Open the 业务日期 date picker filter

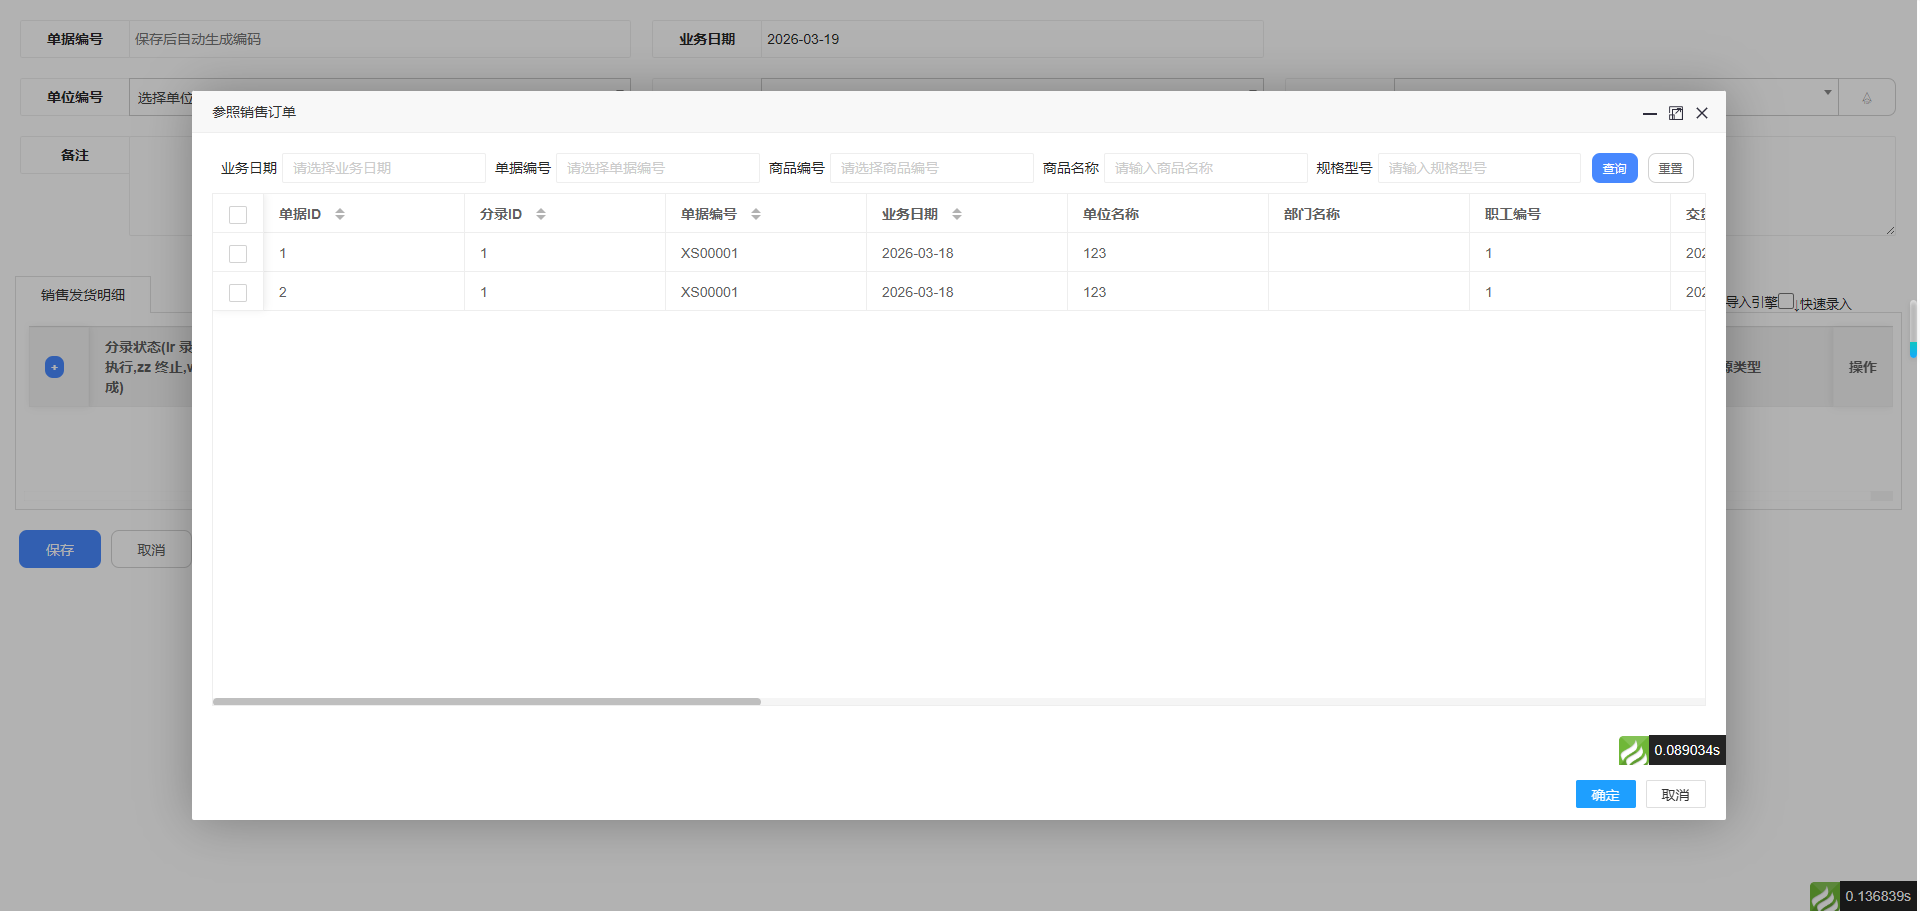click(x=383, y=168)
